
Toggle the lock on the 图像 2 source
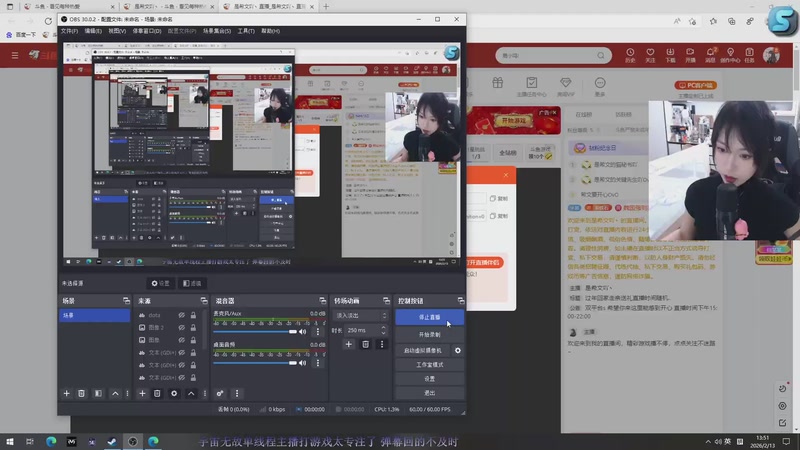point(193,328)
